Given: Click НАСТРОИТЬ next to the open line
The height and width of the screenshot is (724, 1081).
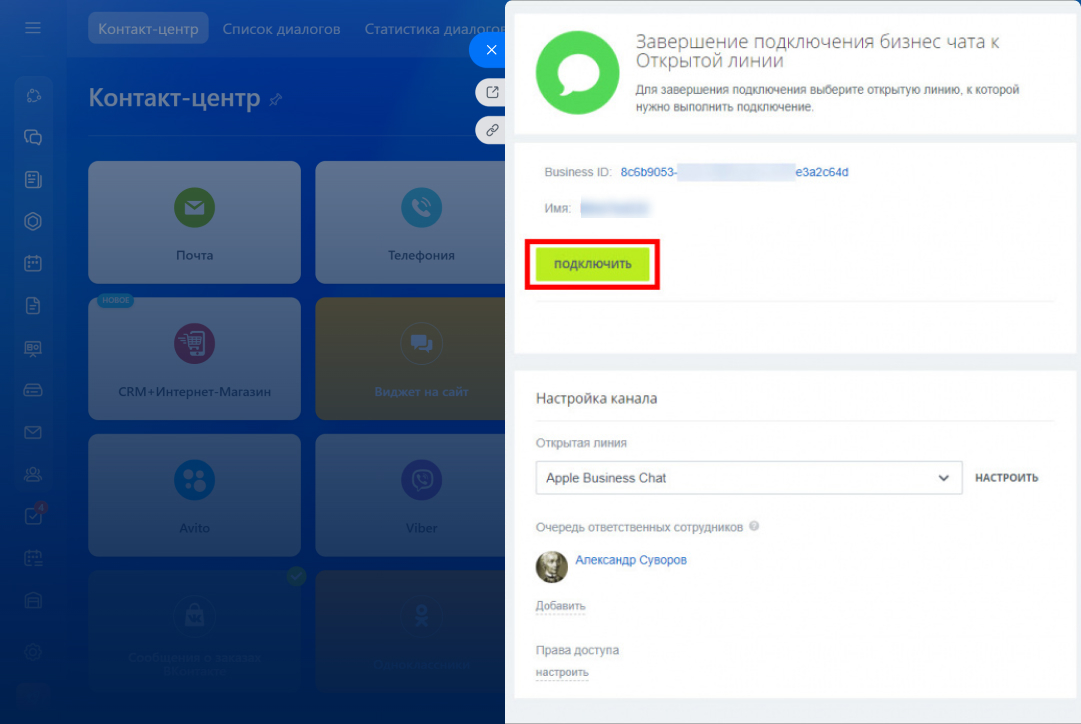Looking at the screenshot, I should pyautogui.click(x=1007, y=478).
